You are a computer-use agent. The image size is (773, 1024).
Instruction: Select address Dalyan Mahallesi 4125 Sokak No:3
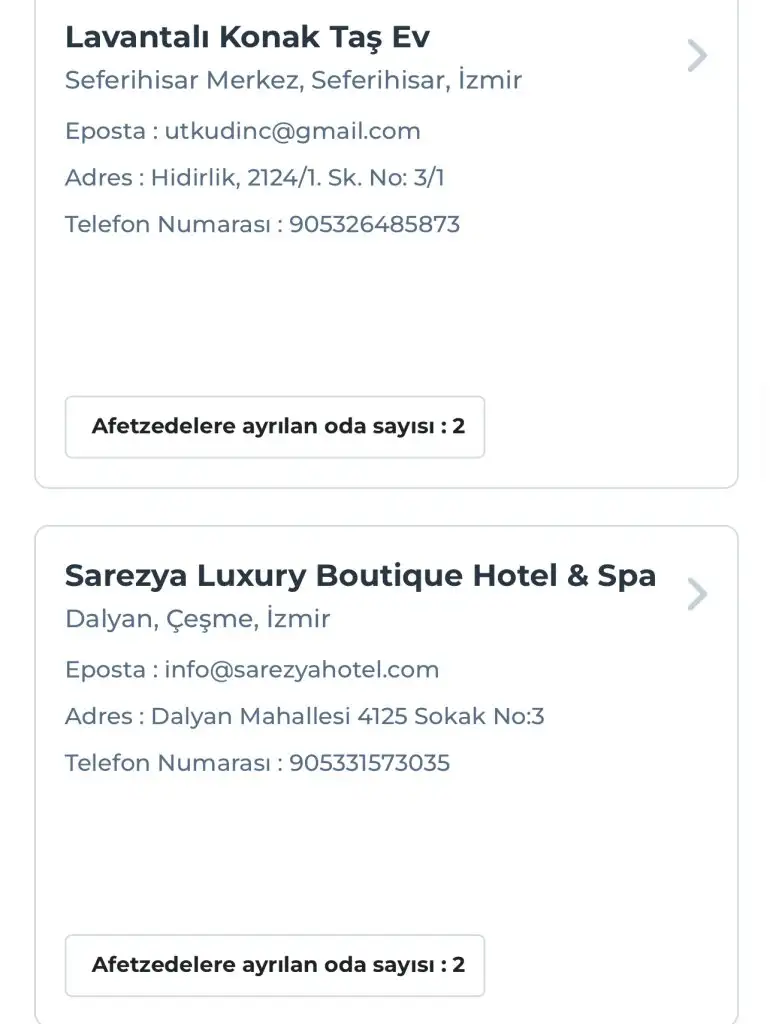point(347,716)
